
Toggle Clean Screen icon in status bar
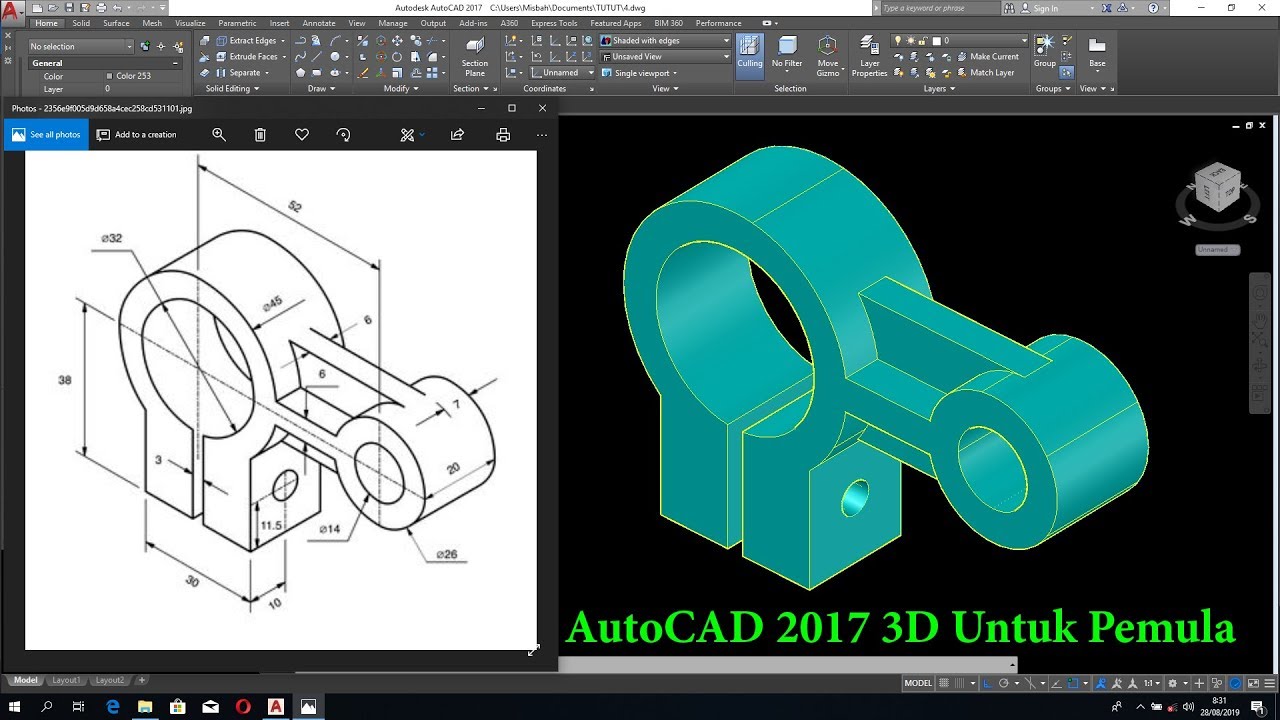[1254, 683]
